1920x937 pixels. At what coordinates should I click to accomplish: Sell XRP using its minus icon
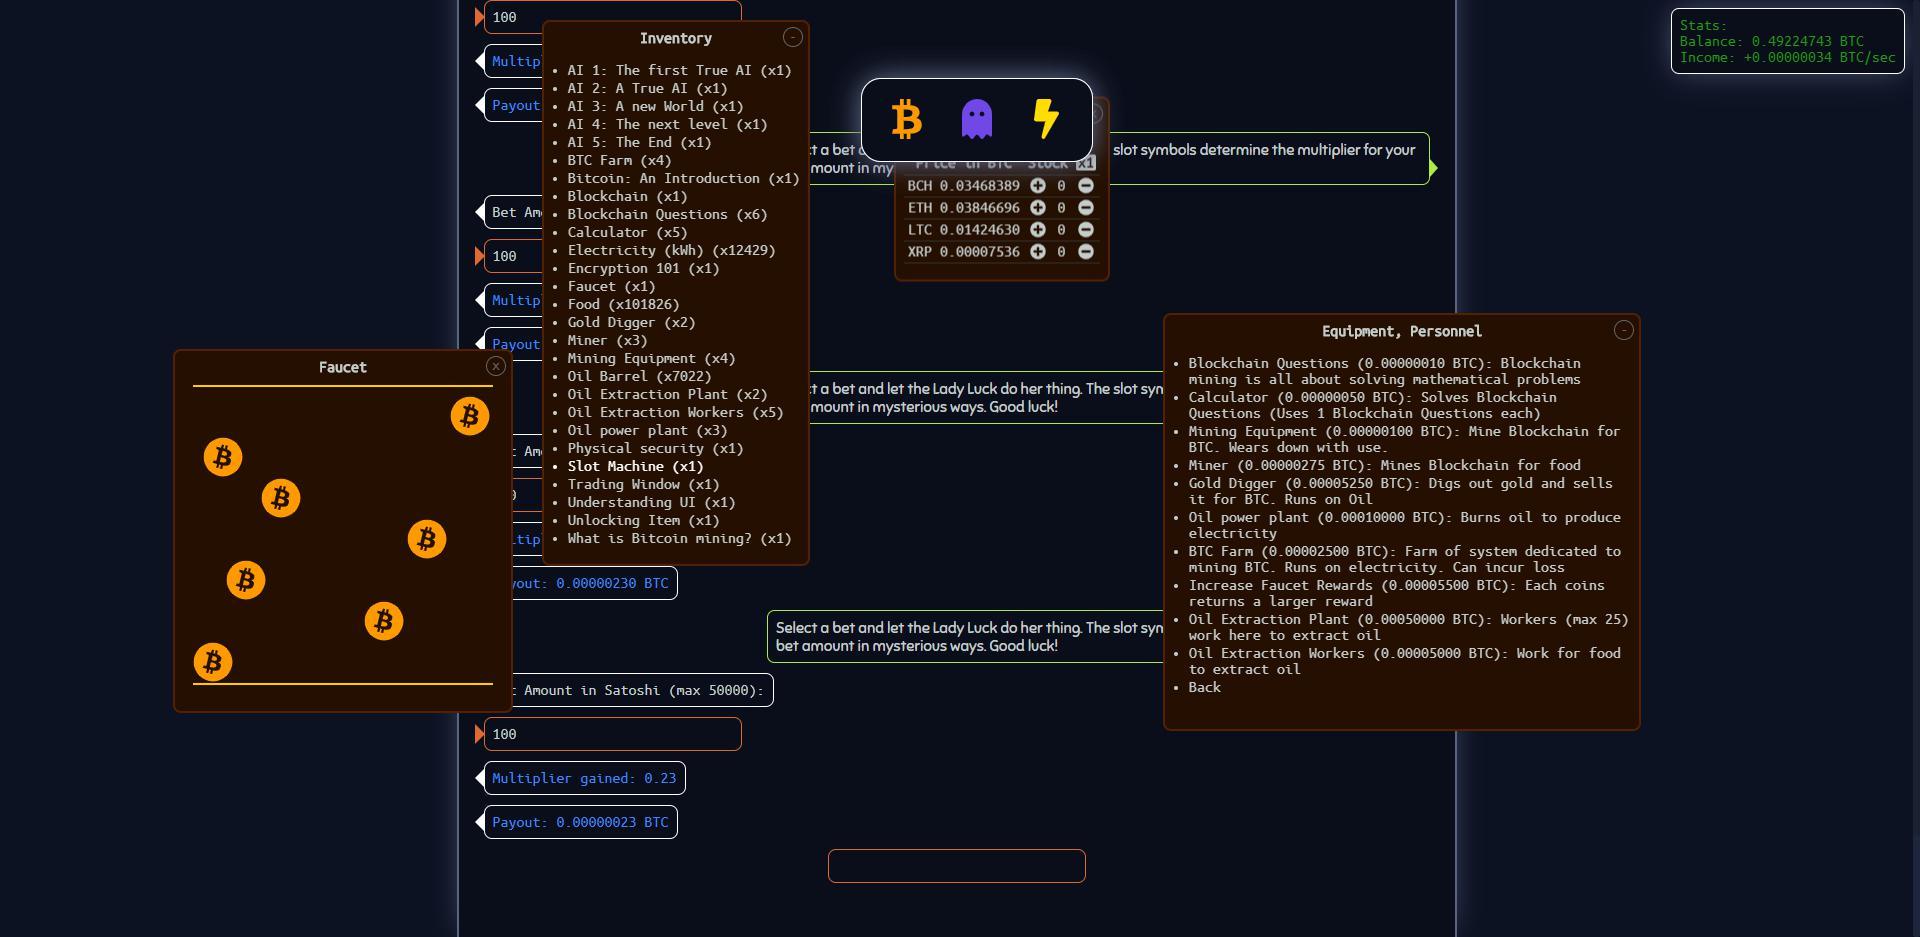click(x=1086, y=252)
